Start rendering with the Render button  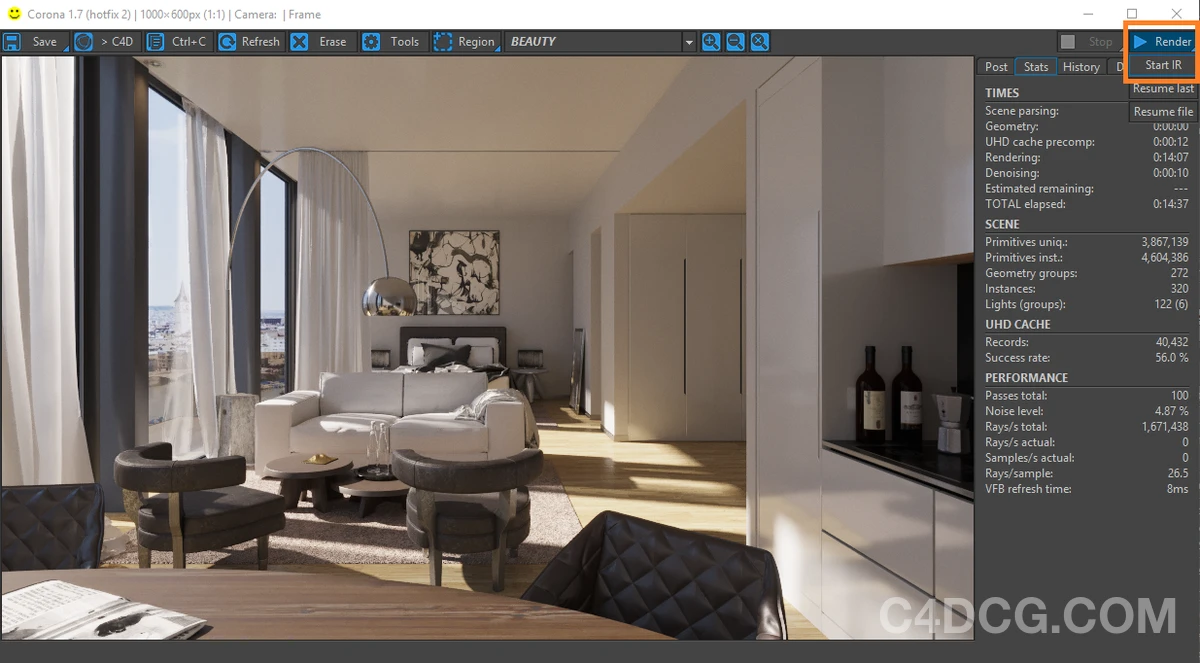click(x=1162, y=42)
